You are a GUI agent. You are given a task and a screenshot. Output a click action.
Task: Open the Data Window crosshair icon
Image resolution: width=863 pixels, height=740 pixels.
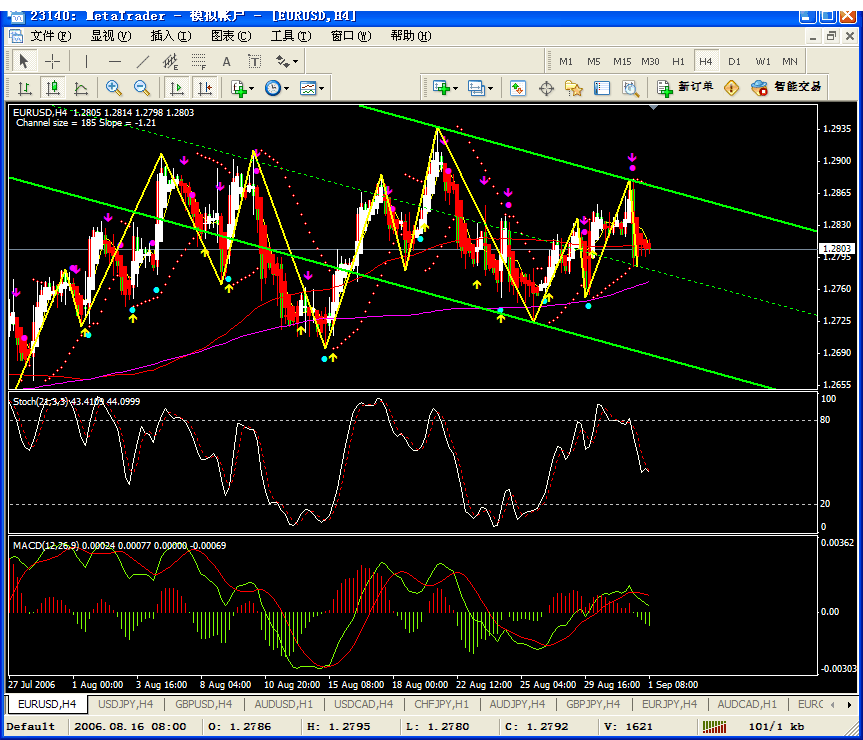(x=546, y=88)
